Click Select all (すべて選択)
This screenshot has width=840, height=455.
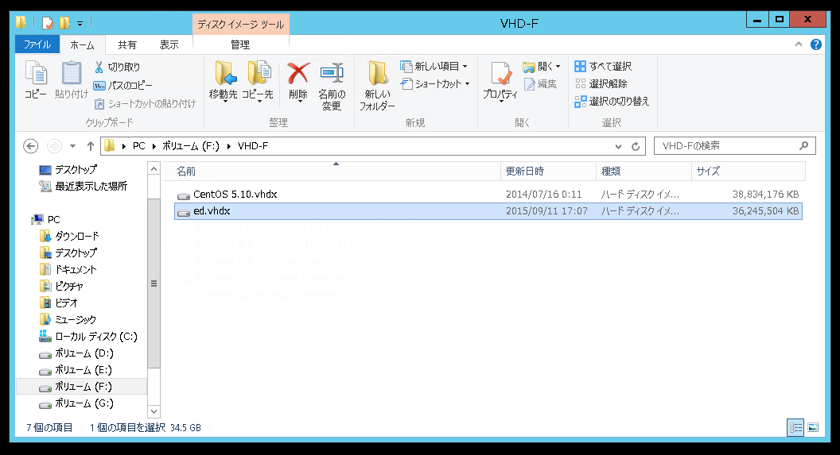(x=603, y=66)
